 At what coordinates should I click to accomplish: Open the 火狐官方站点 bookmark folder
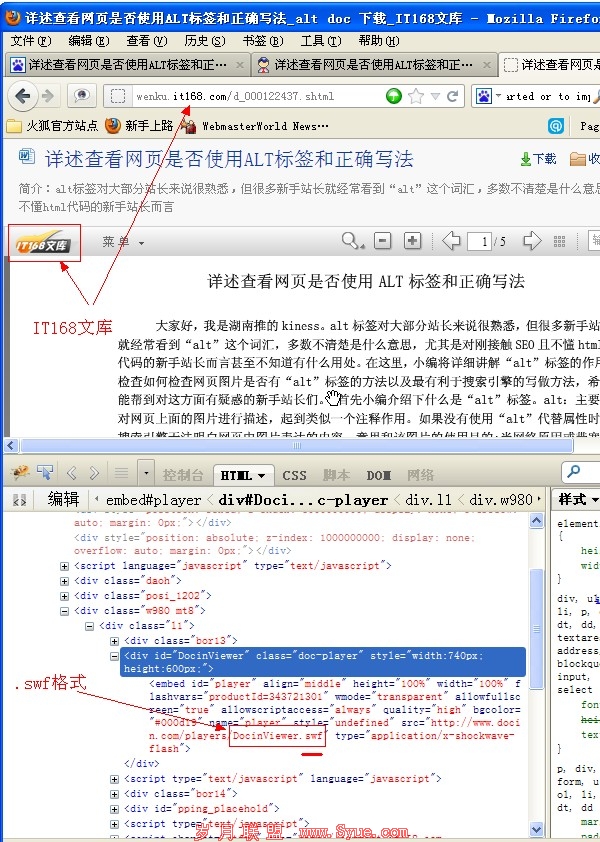click(52, 126)
